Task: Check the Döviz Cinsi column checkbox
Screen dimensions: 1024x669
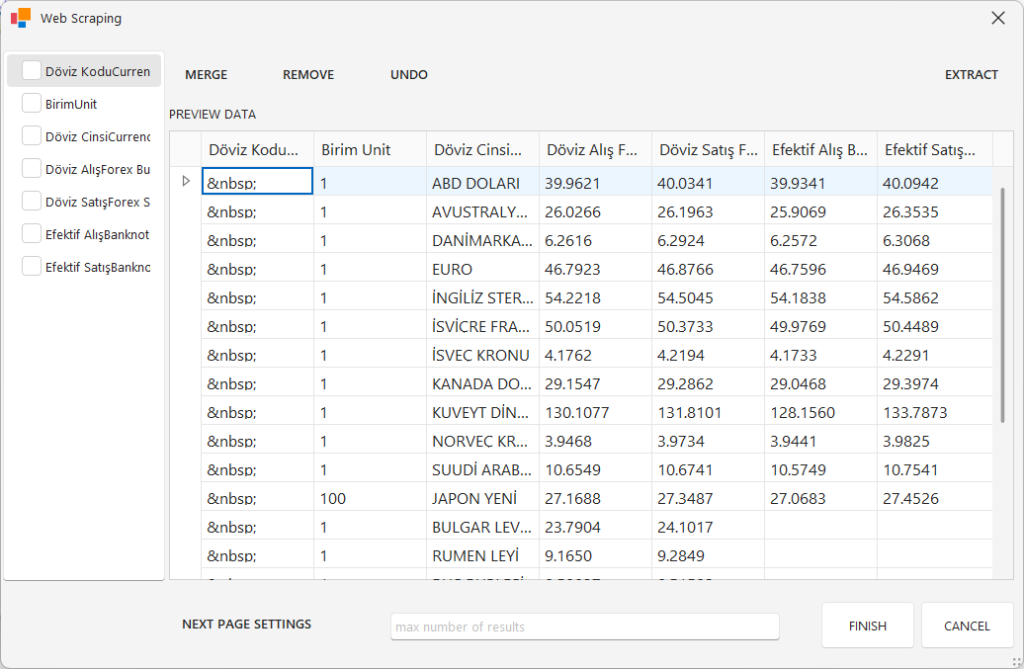Action: coord(32,136)
